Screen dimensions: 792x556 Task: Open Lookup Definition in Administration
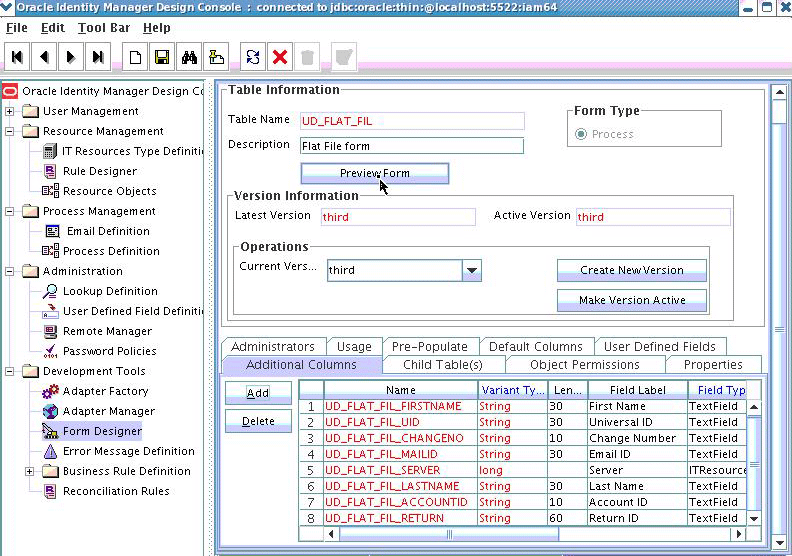[110, 291]
